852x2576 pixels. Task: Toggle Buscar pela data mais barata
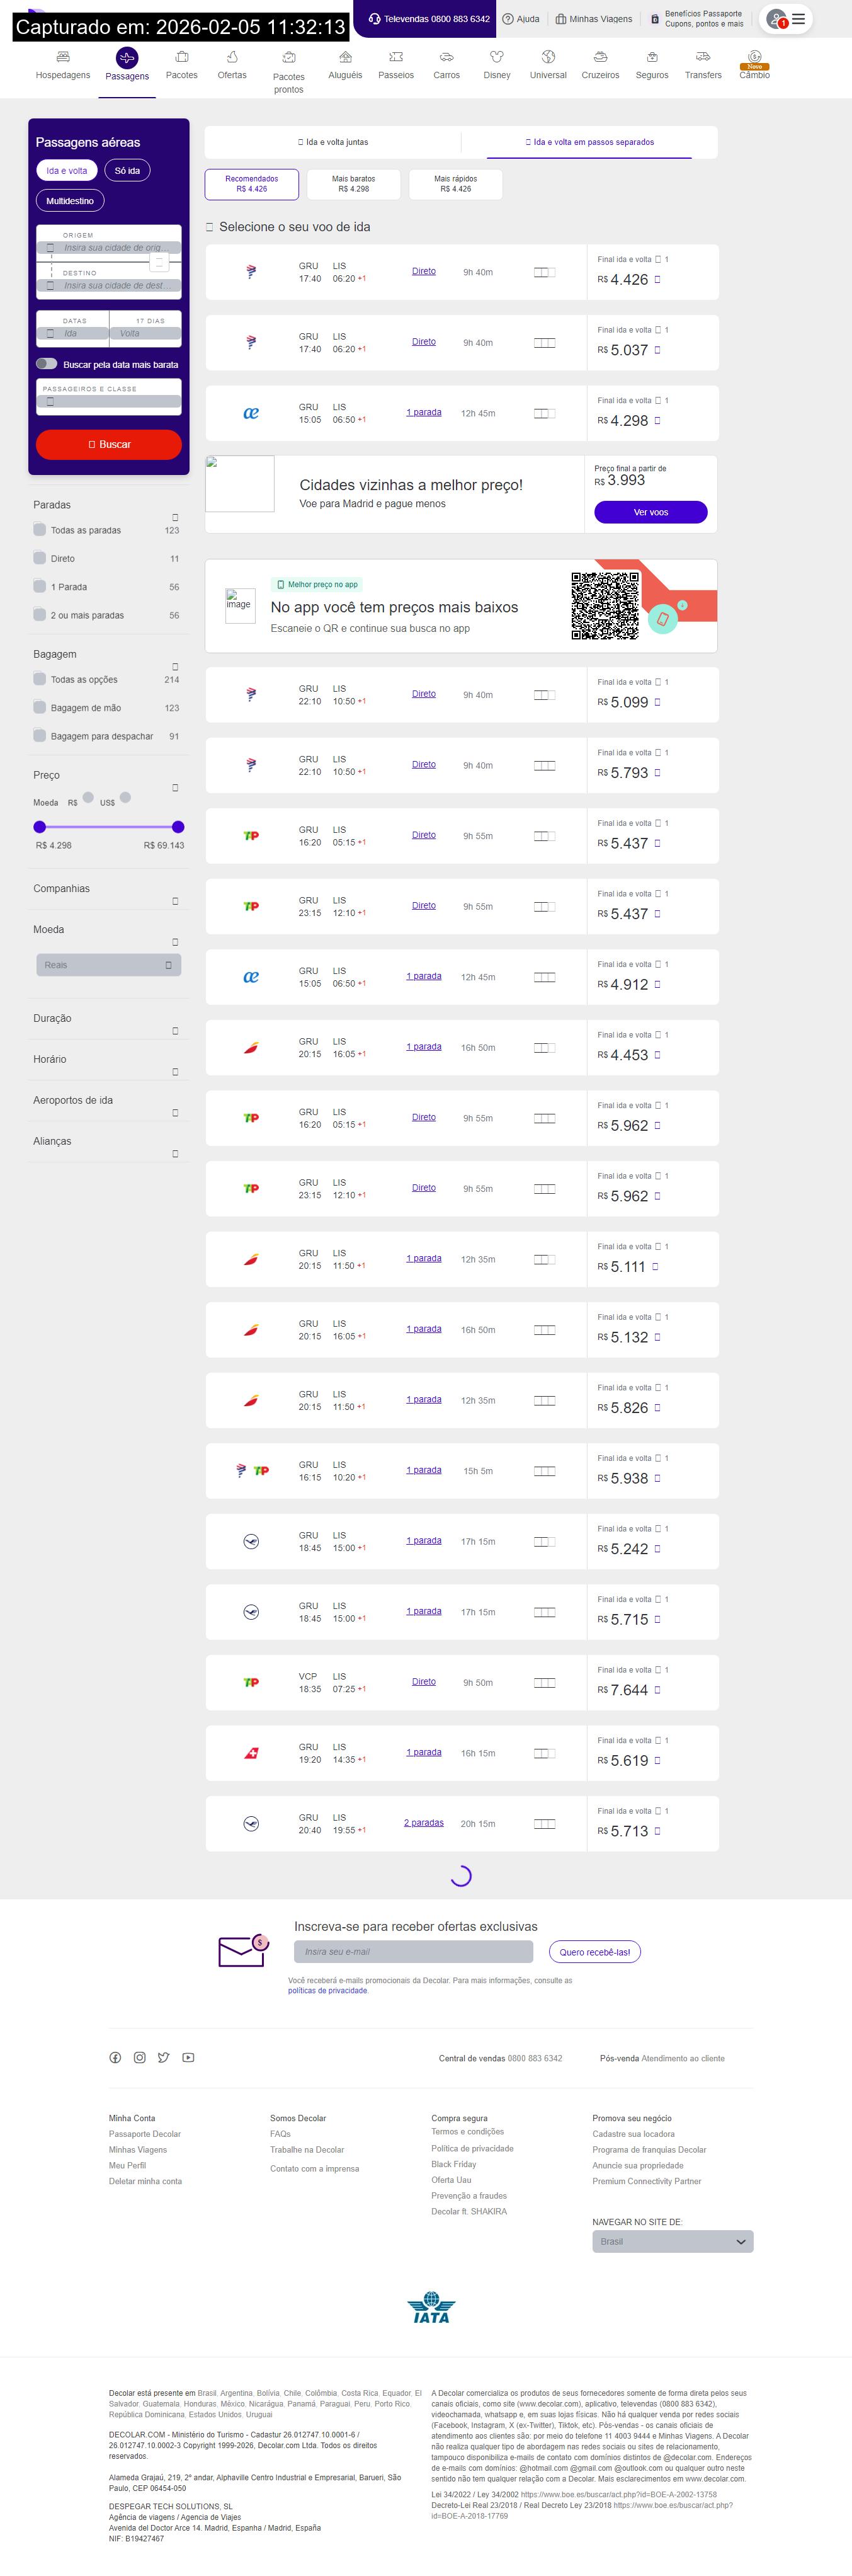(47, 364)
